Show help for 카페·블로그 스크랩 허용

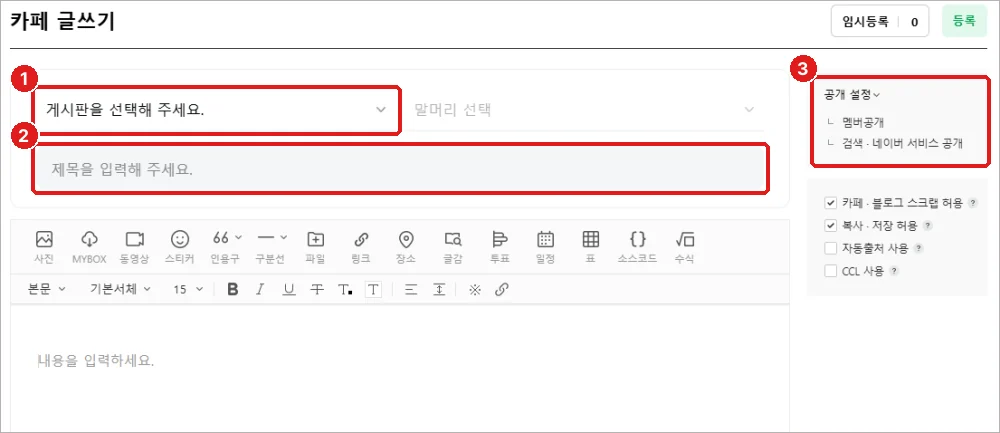[x=973, y=203]
